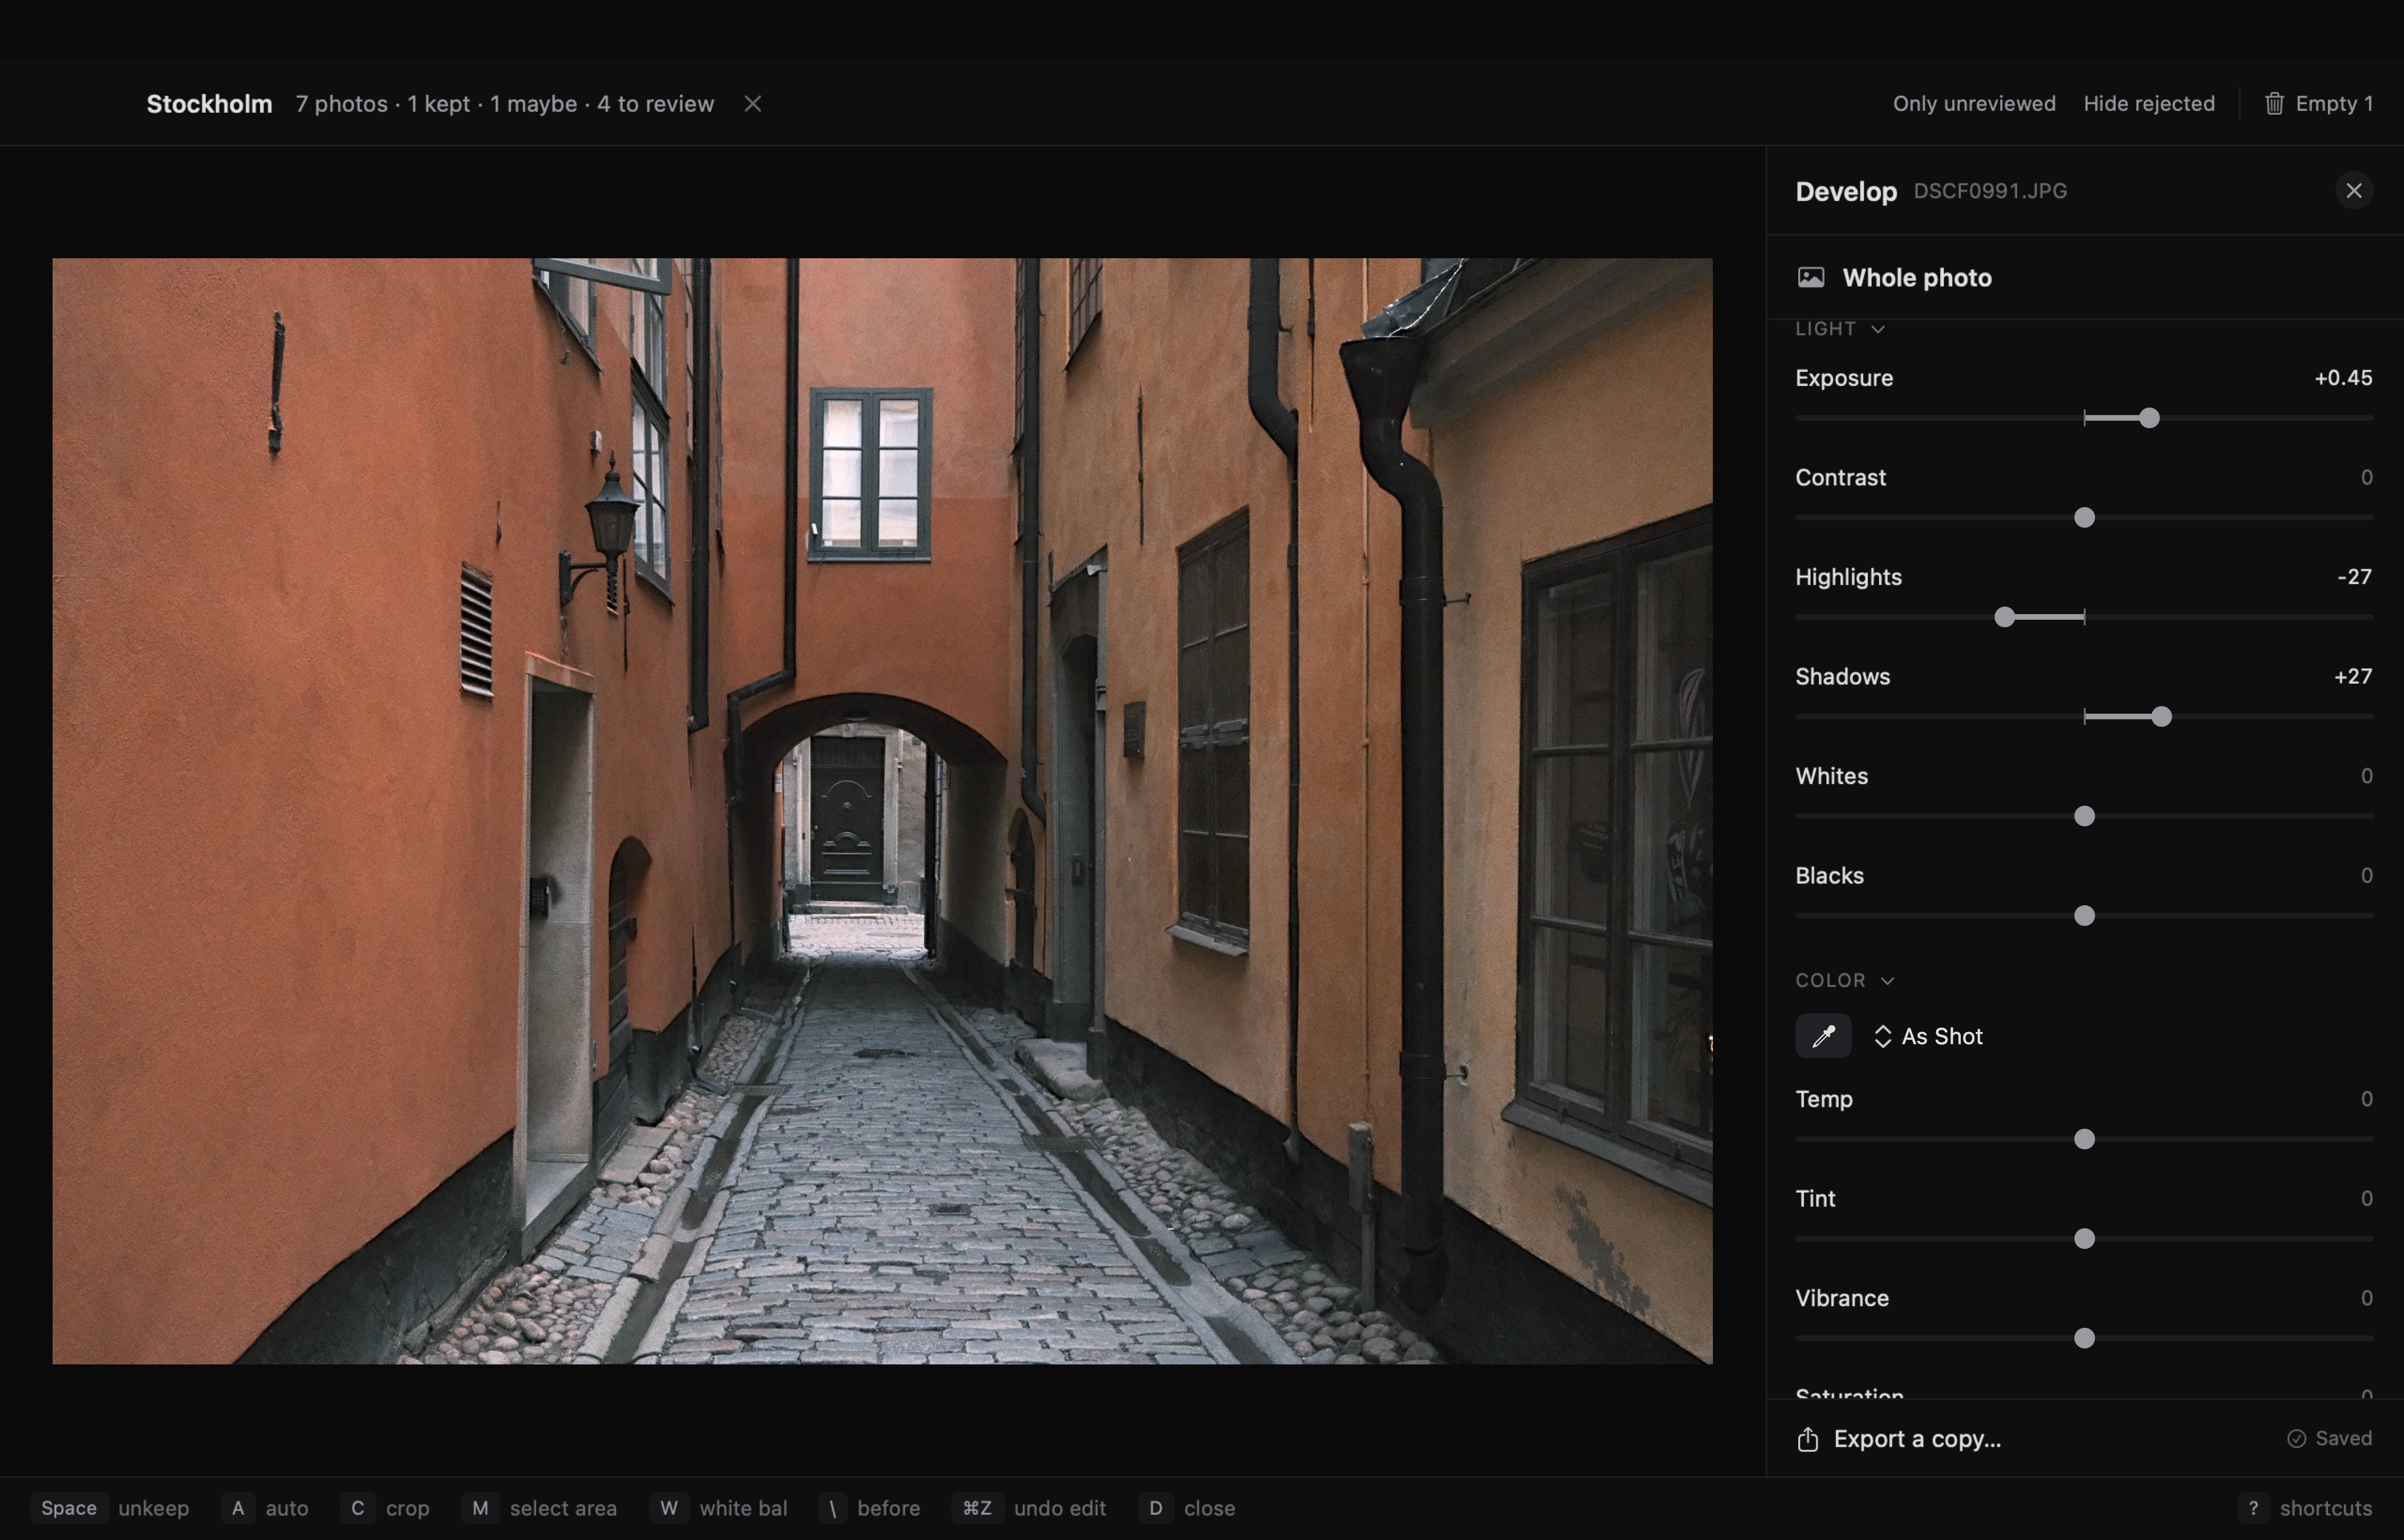Click the A auto shortcut

pos(265,1508)
